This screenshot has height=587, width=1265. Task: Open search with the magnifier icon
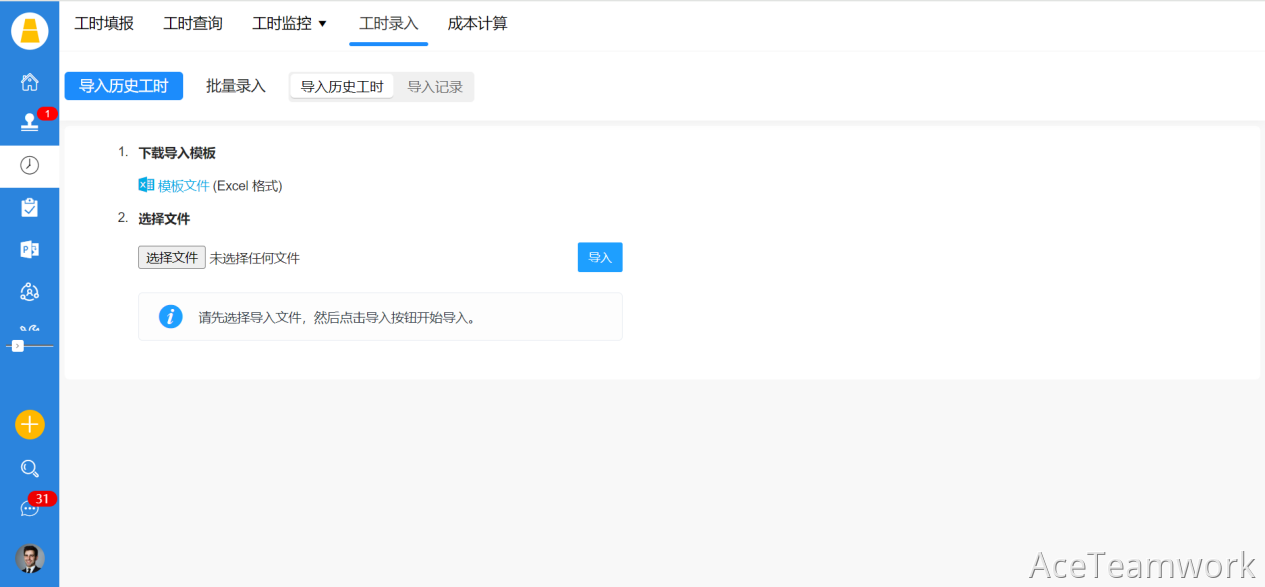coord(30,468)
